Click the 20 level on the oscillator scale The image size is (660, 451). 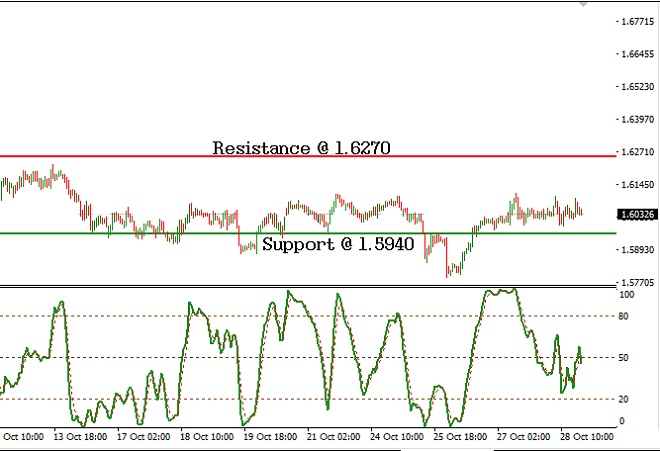tap(623, 399)
